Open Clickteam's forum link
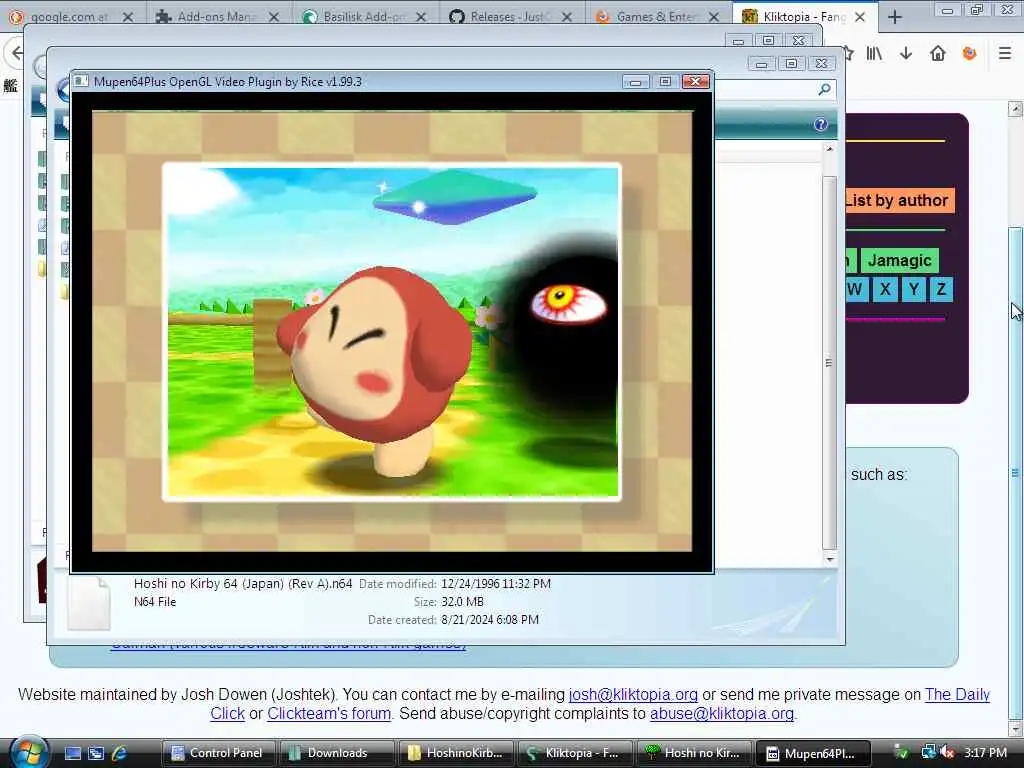This screenshot has width=1024, height=768. (328, 713)
